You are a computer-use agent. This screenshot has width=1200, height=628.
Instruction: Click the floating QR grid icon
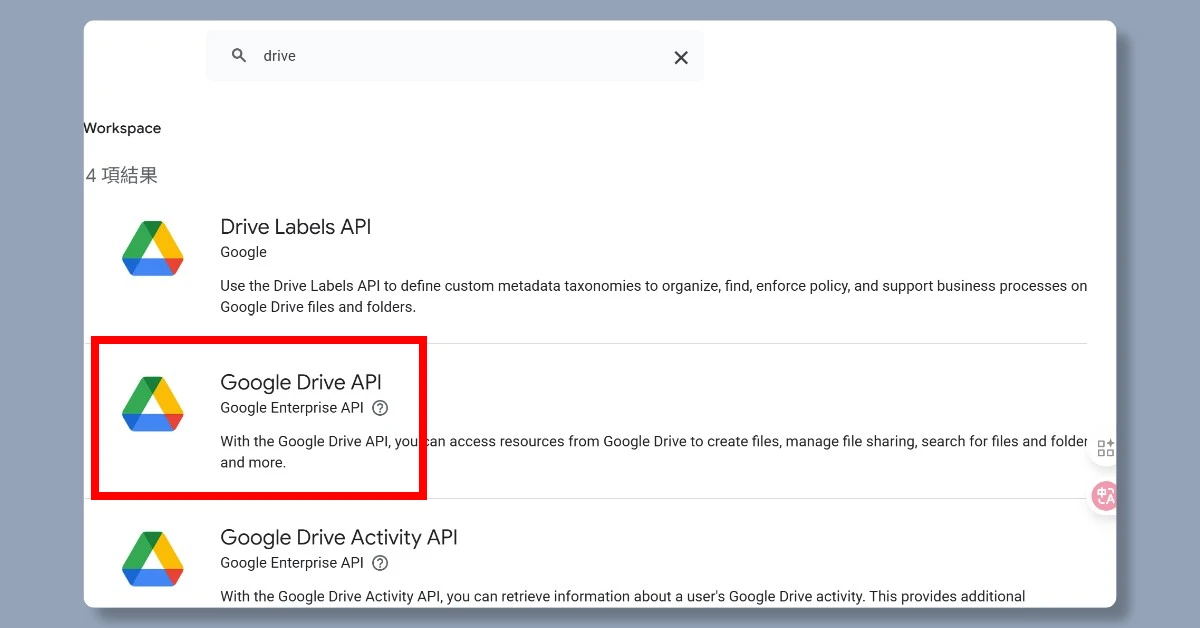1105,448
